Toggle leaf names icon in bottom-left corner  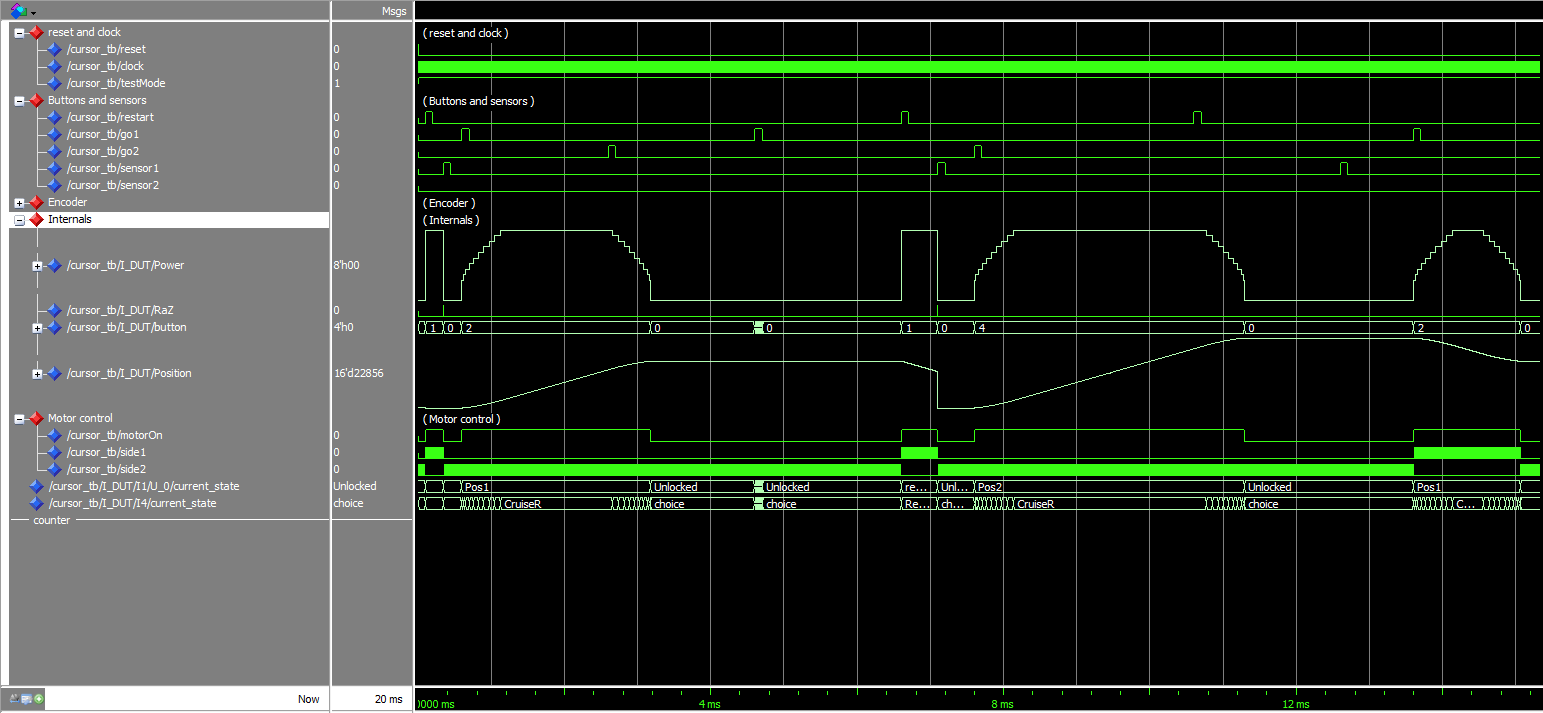[x=15, y=698]
